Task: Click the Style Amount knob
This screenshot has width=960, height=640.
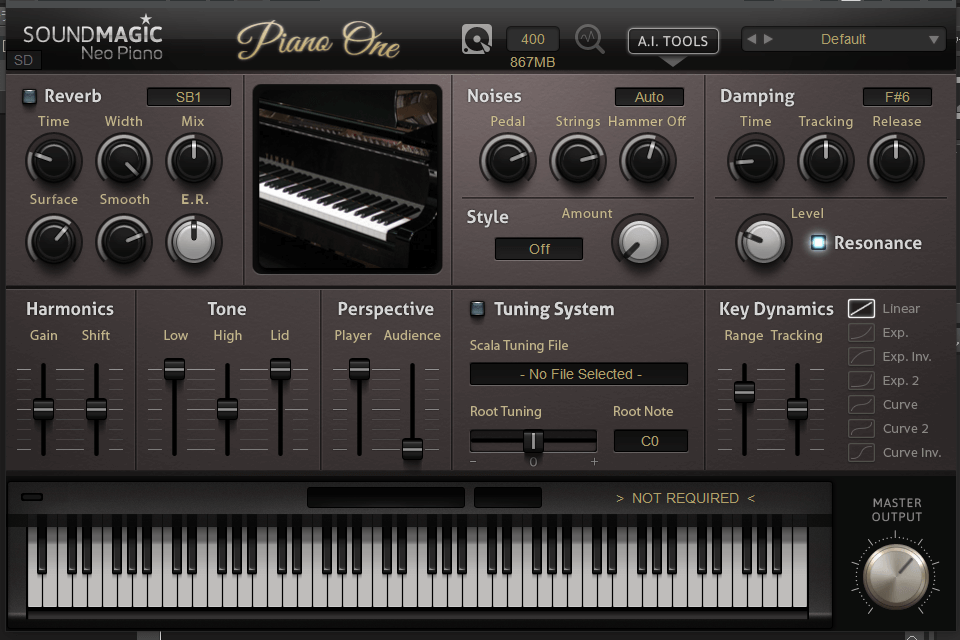Action: [x=639, y=241]
